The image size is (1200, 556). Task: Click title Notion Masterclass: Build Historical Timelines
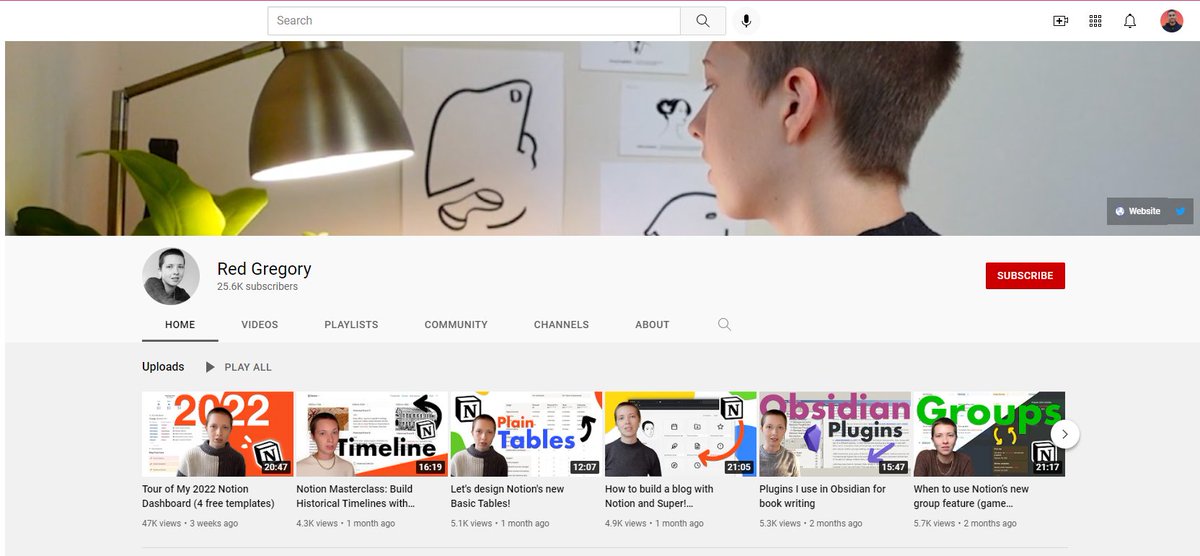355,496
